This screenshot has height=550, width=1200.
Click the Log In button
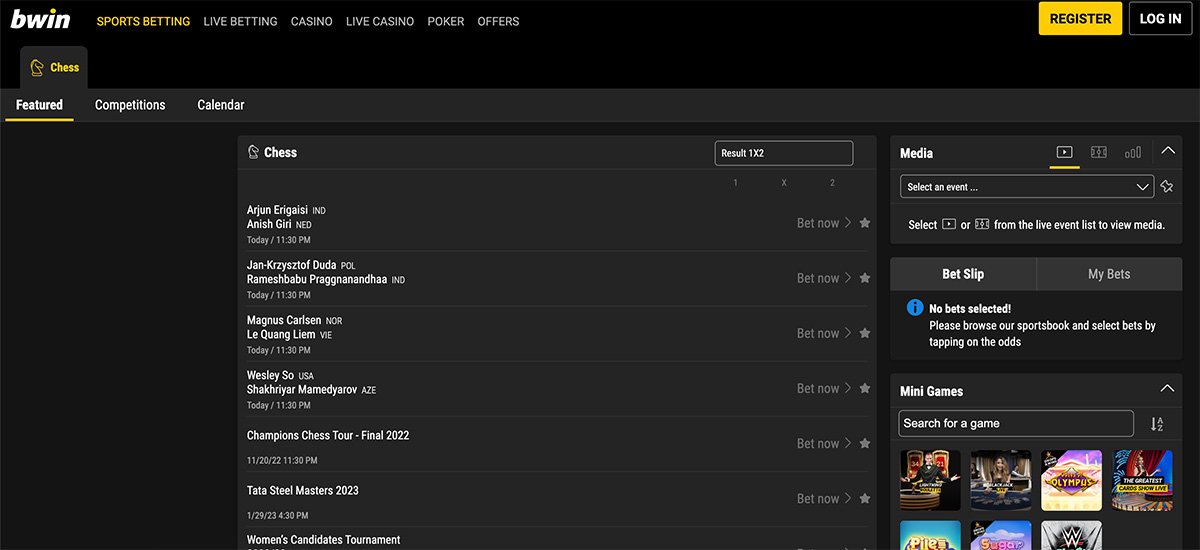pyautogui.click(x=1160, y=18)
